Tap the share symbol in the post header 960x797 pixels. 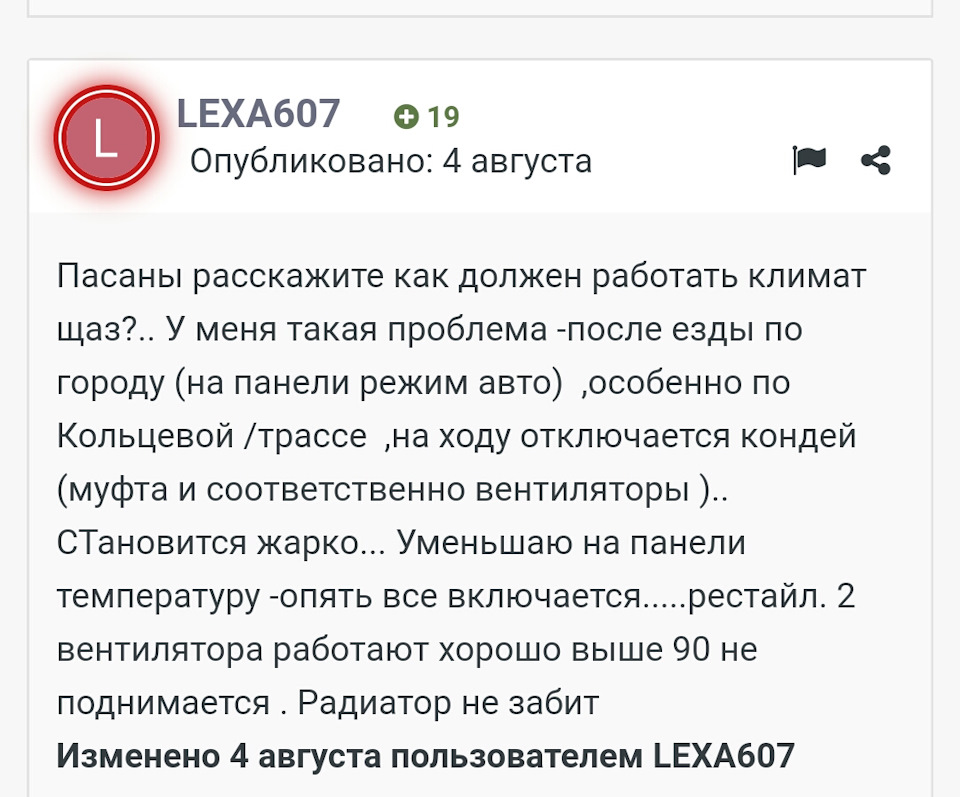[877, 159]
